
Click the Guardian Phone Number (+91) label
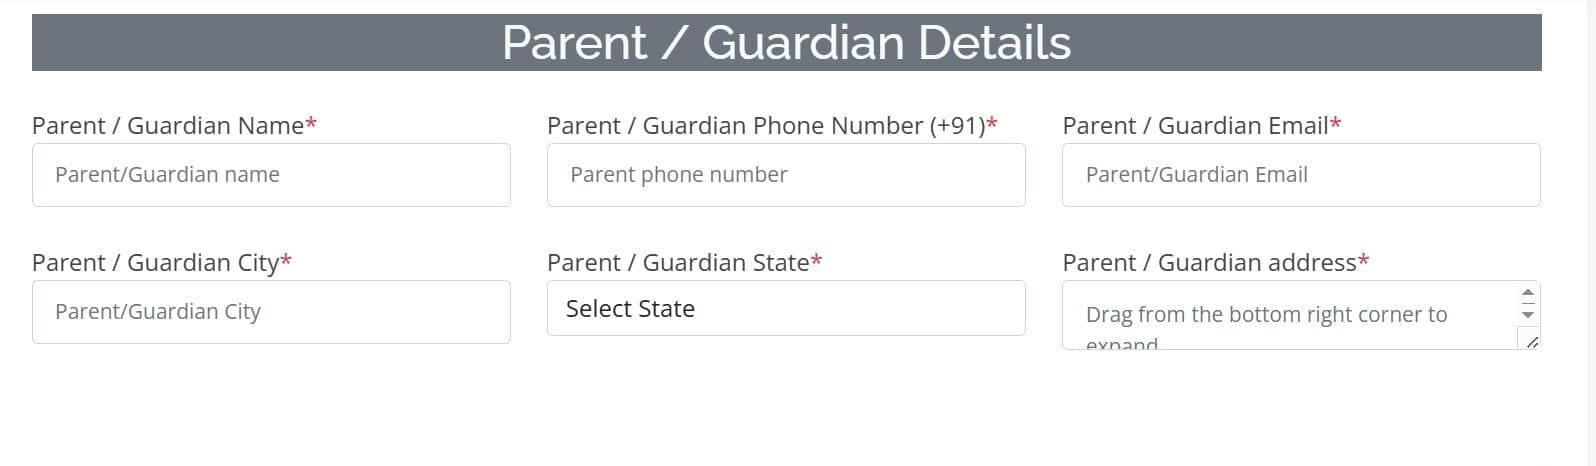(766, 125)
